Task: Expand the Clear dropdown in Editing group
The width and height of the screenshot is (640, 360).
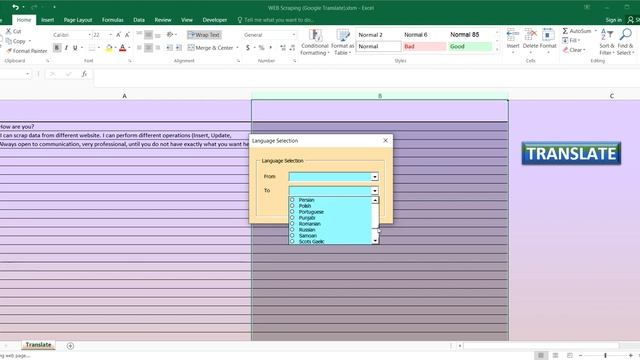Action: [584, 50]
